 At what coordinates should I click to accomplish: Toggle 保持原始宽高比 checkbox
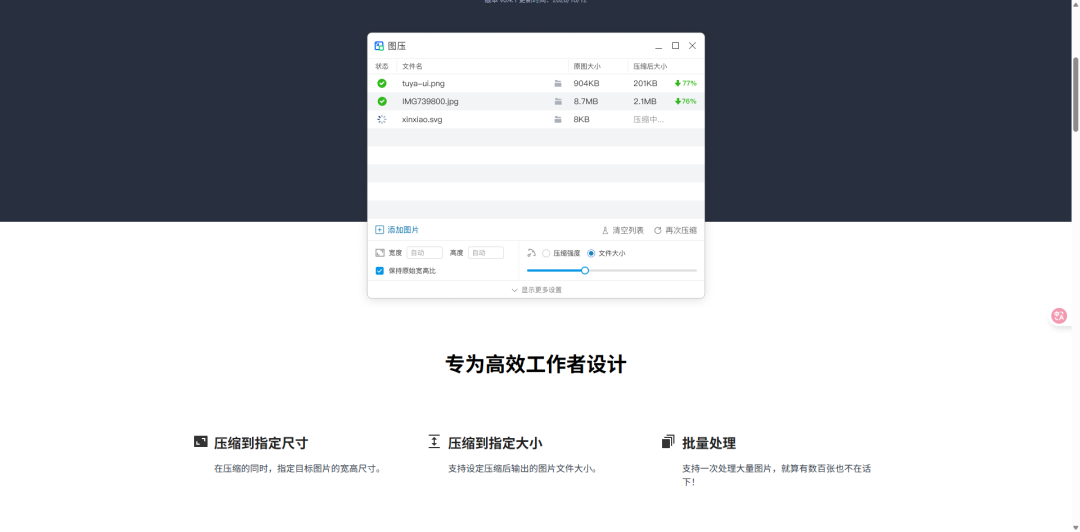(x=380, y=271)
